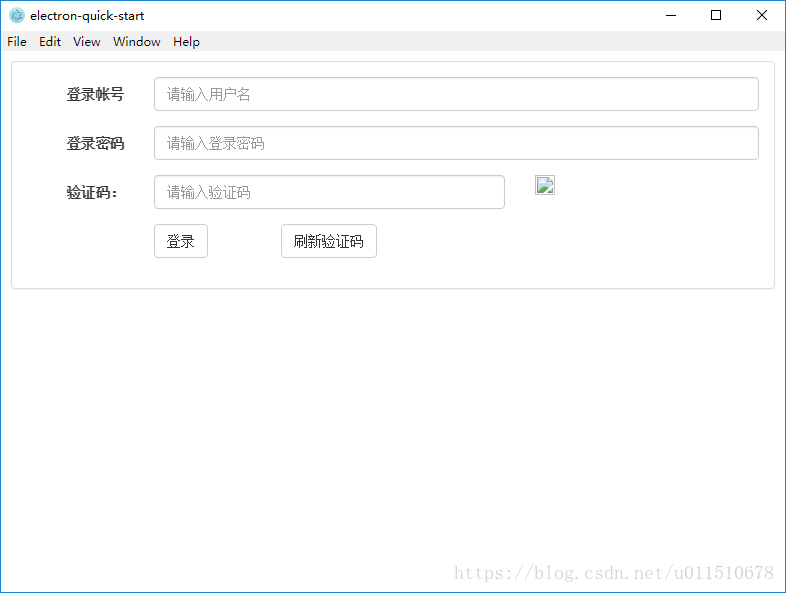786x593 pixels.
Task: Click the 验证码: label text
Action: coord(92,192)
